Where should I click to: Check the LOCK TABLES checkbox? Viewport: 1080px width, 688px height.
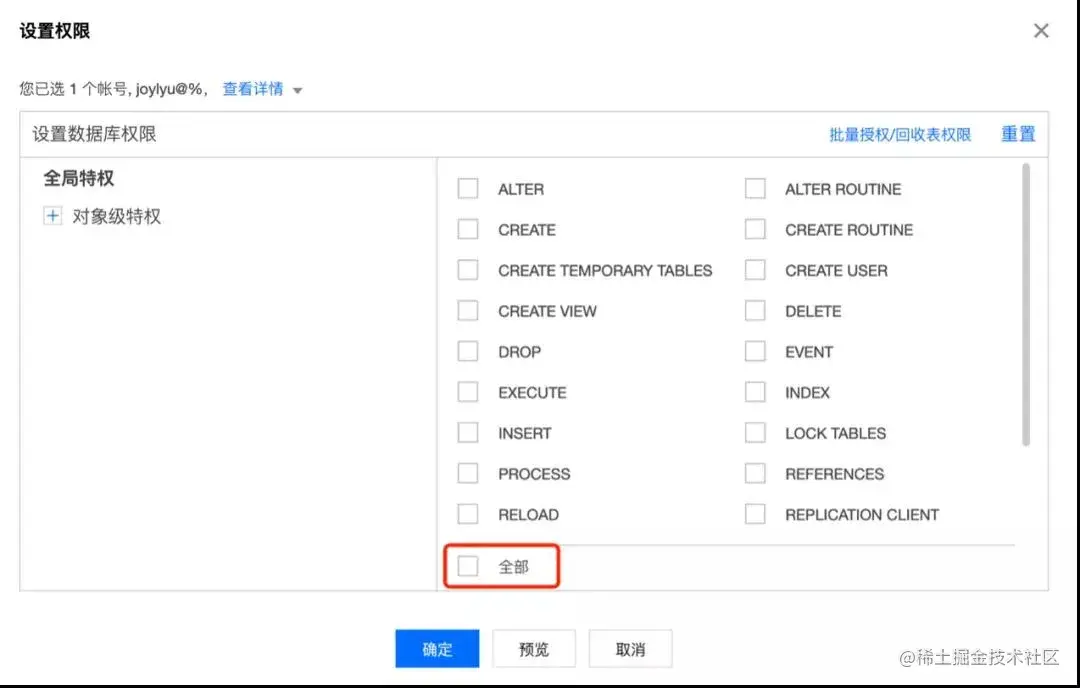(755, 433)
